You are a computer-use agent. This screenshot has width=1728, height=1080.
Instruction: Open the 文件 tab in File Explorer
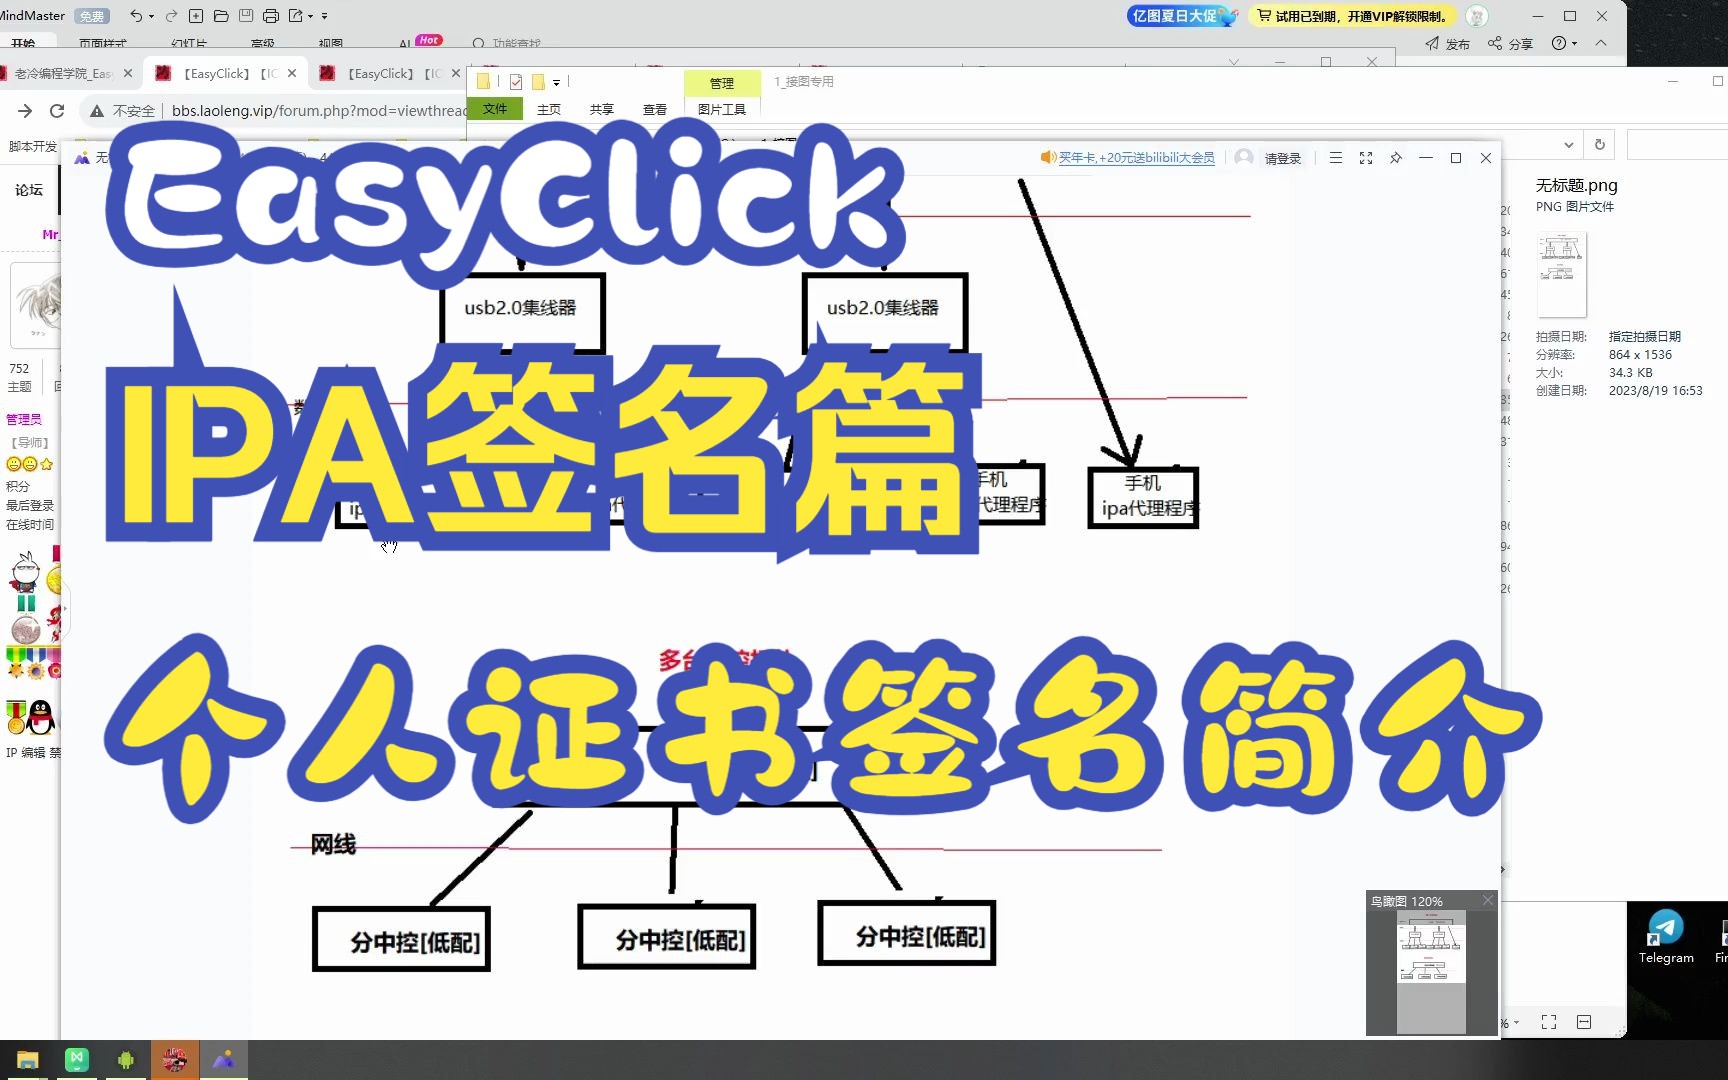[x=495, y=109]
